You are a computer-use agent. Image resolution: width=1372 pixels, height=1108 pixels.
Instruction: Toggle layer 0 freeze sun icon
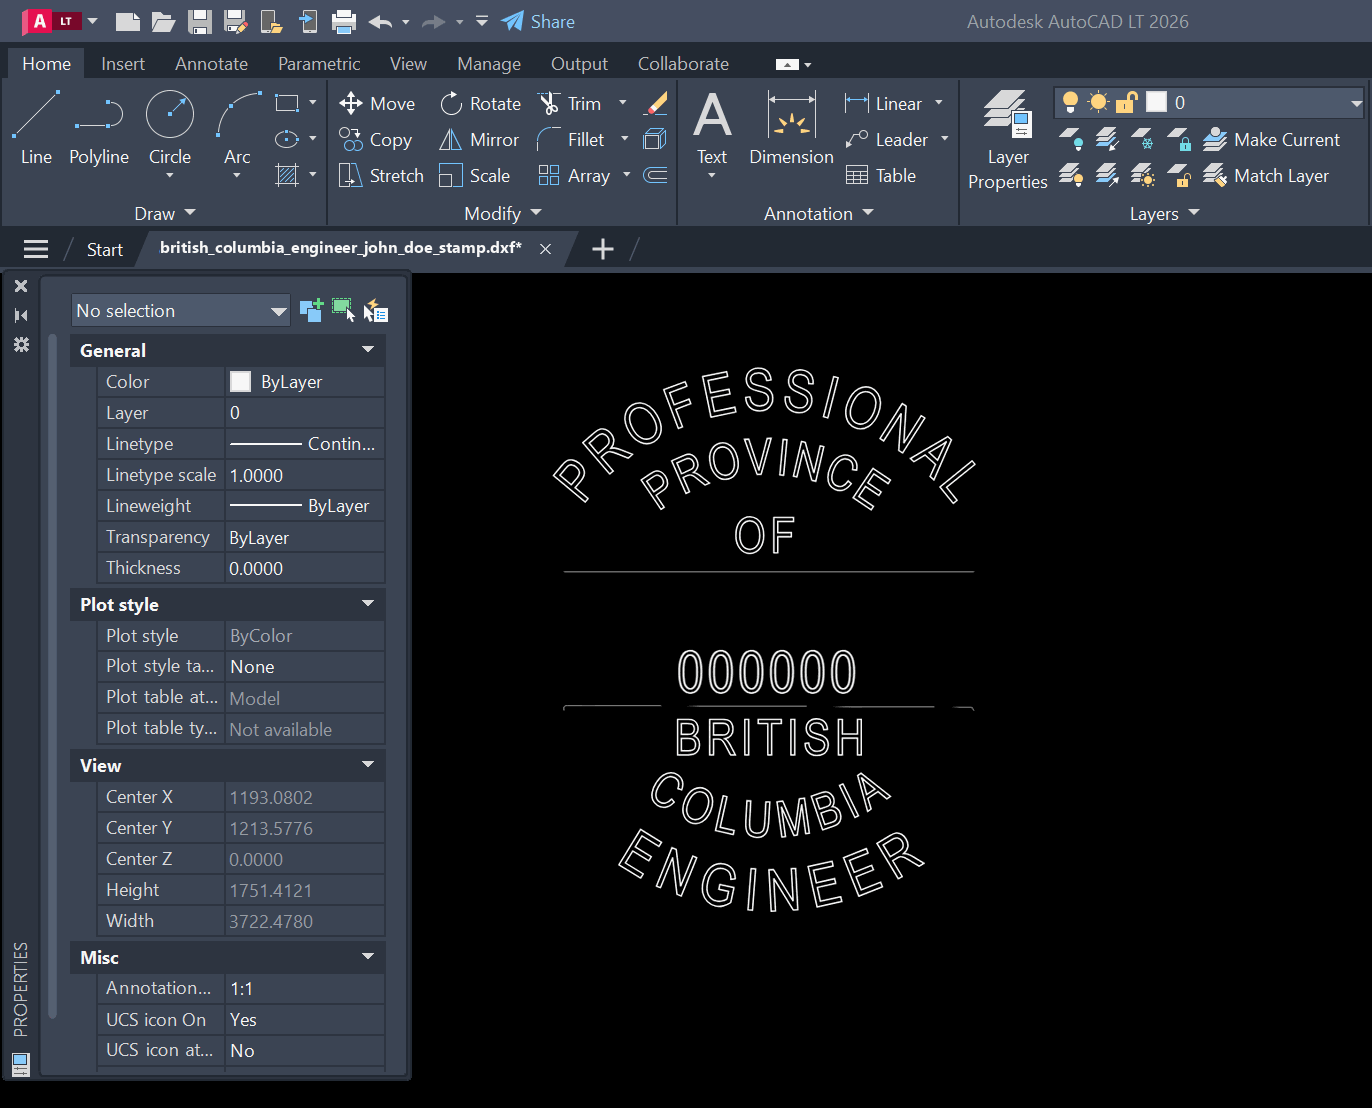pos(1098,102)
